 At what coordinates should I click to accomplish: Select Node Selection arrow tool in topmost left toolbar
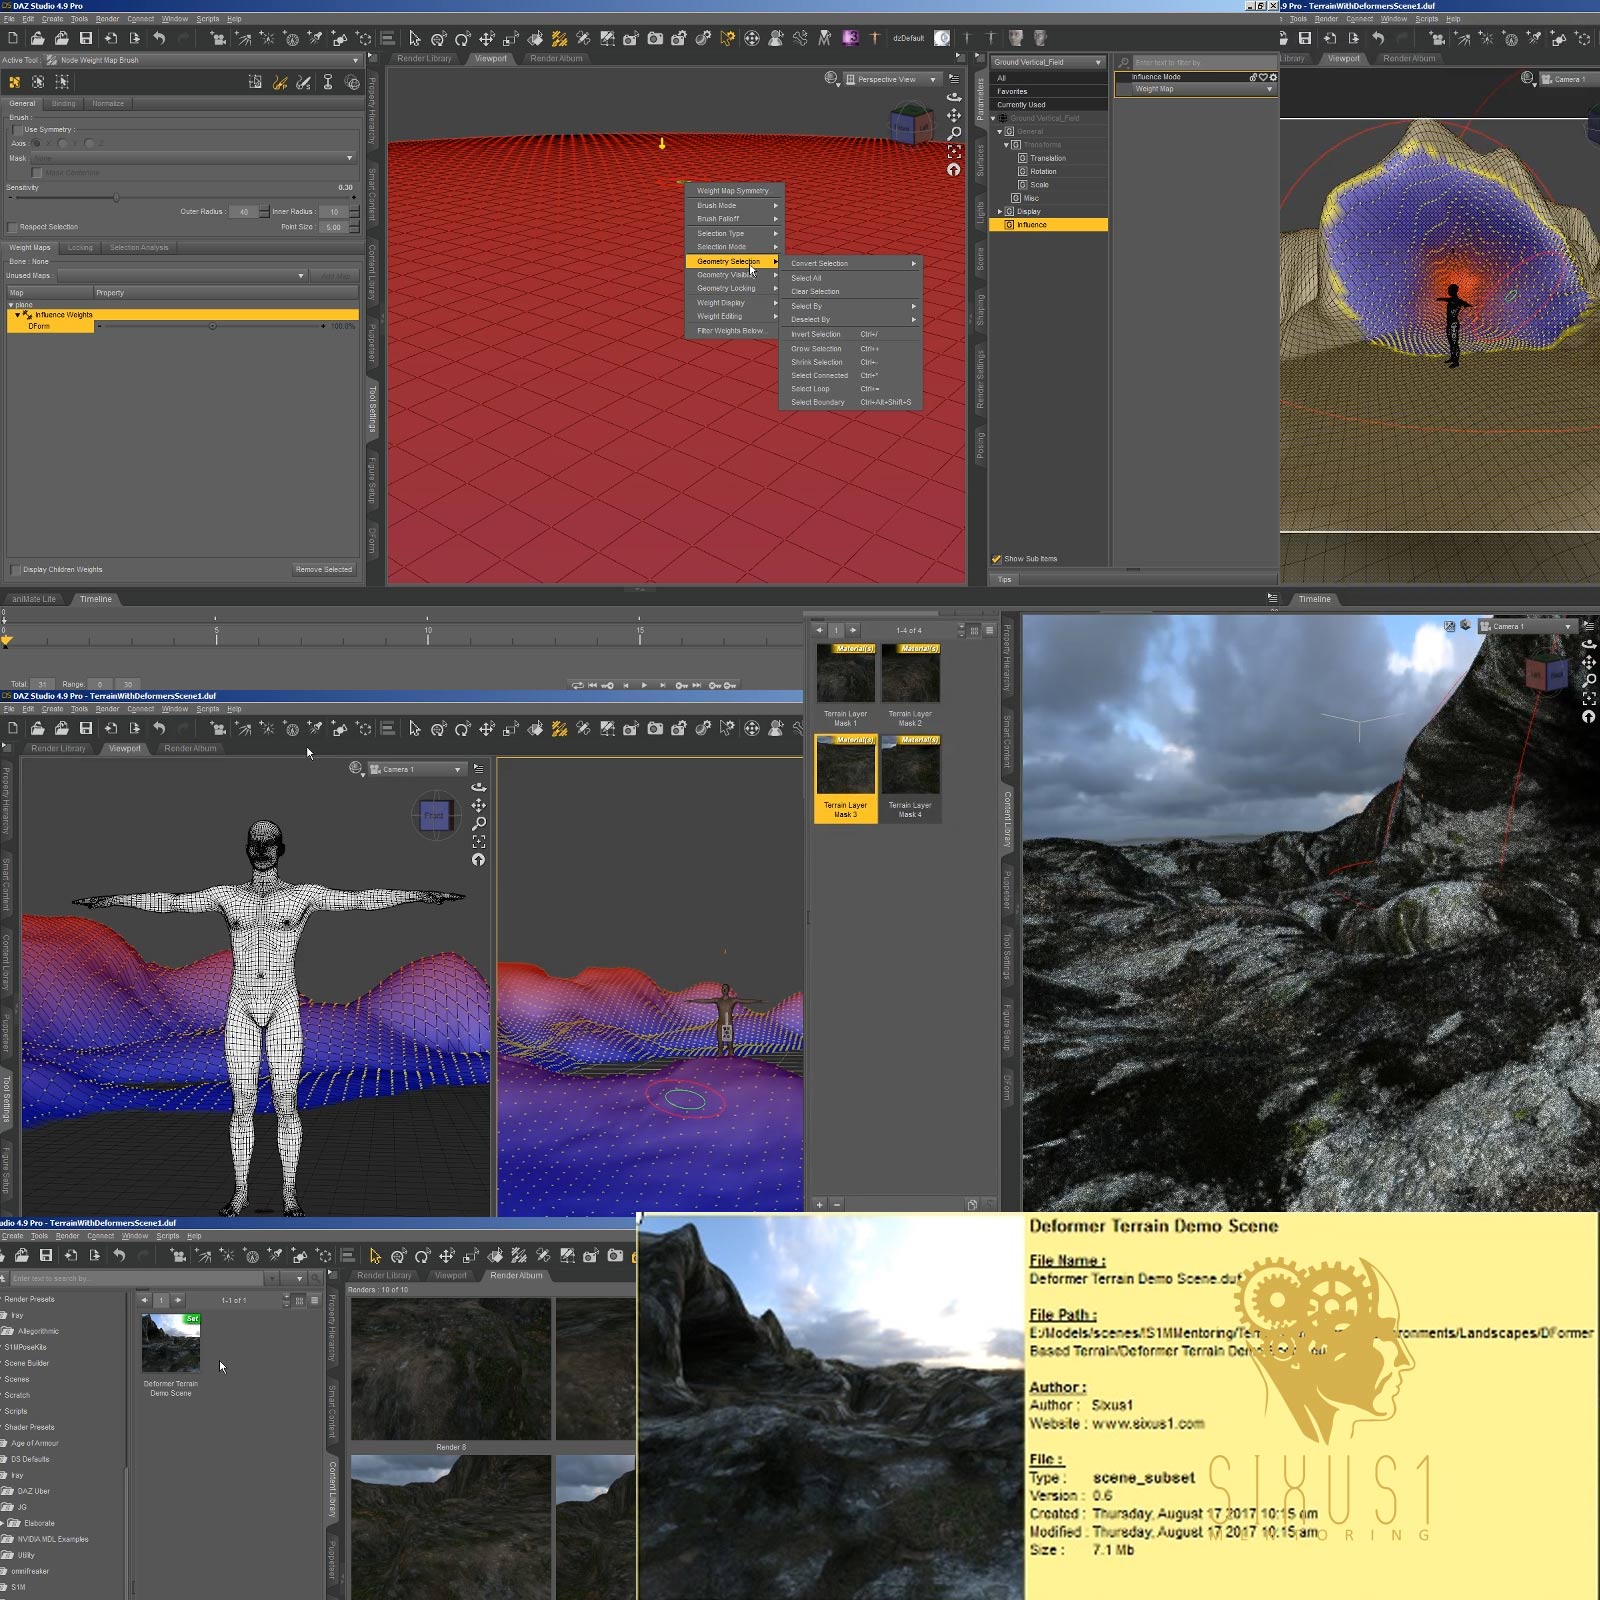click(x=414, y=38)
